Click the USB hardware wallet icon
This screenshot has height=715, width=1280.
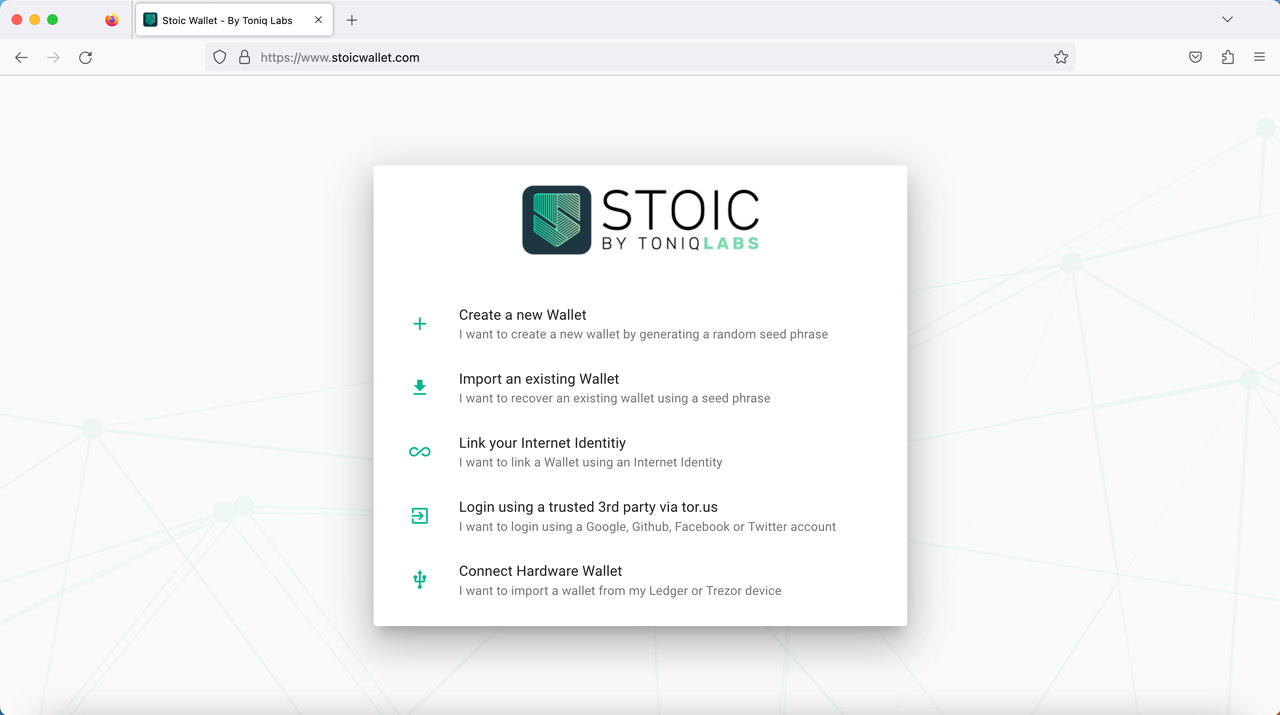pos(420,580)
